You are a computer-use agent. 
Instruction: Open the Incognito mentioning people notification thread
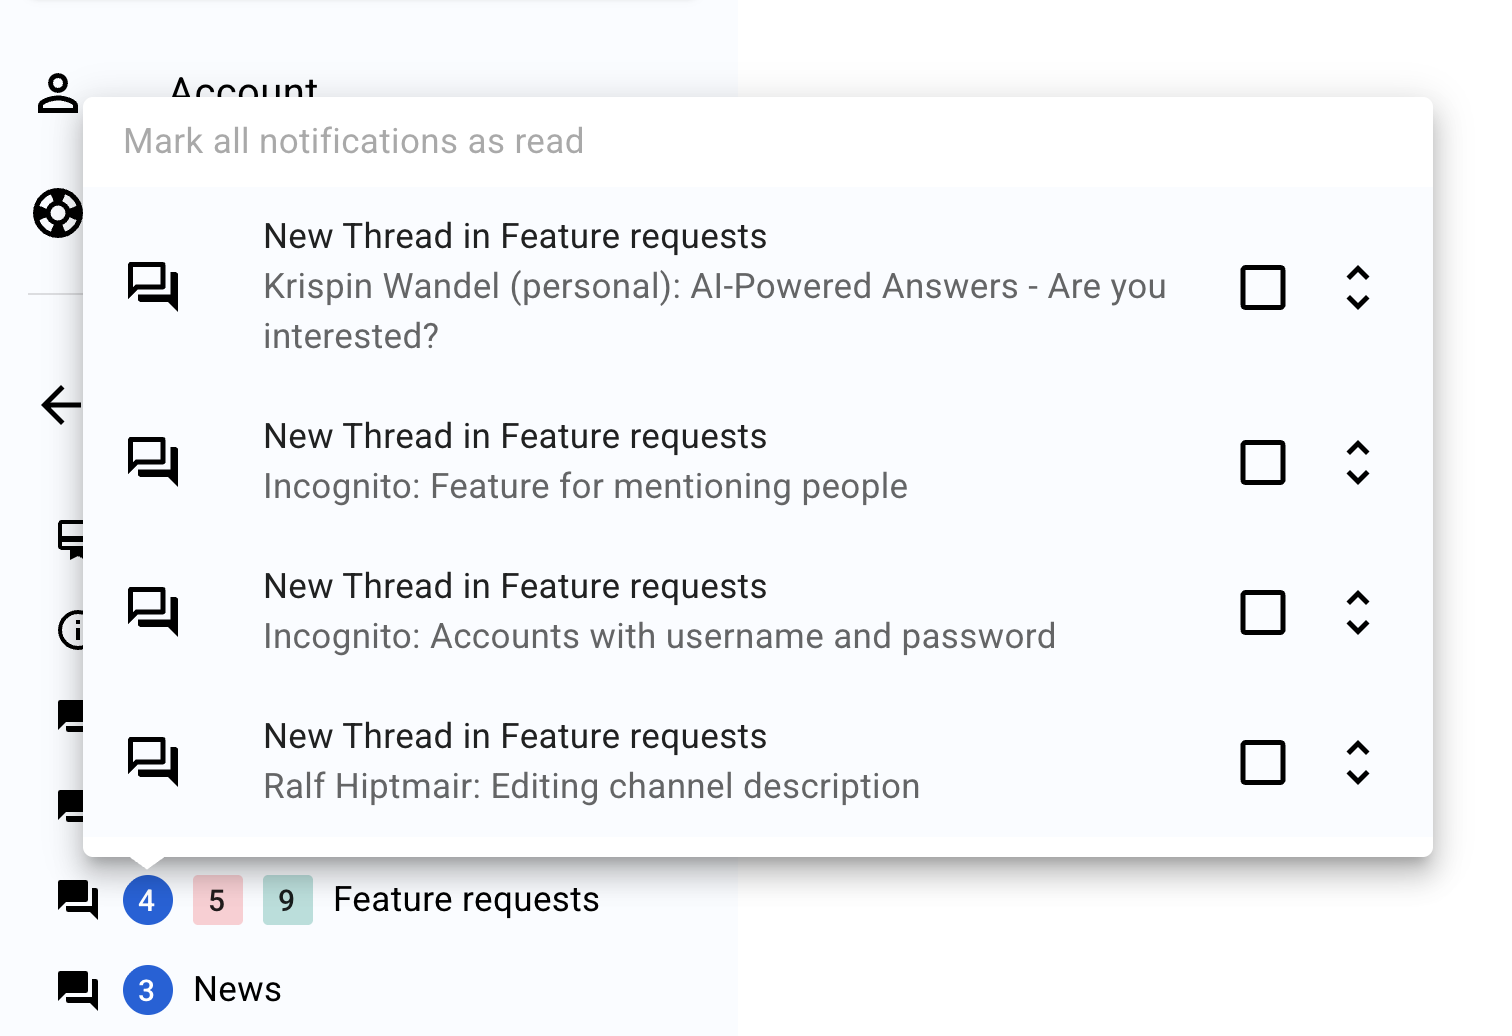tap(585, 486)
